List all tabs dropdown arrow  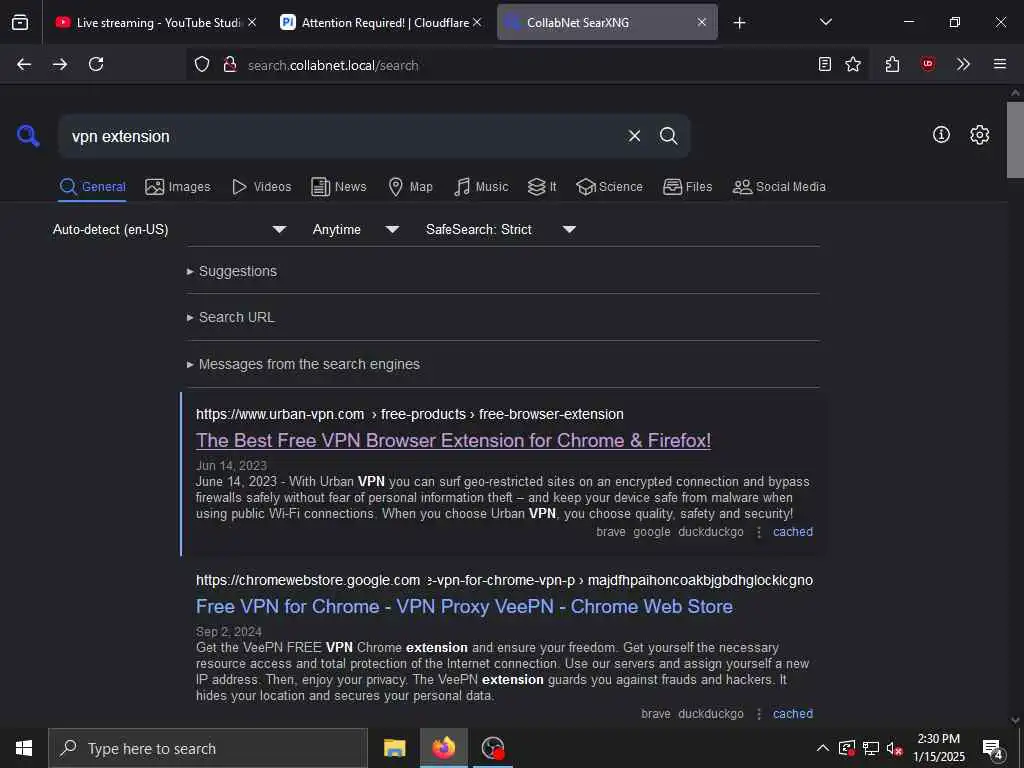825,22
